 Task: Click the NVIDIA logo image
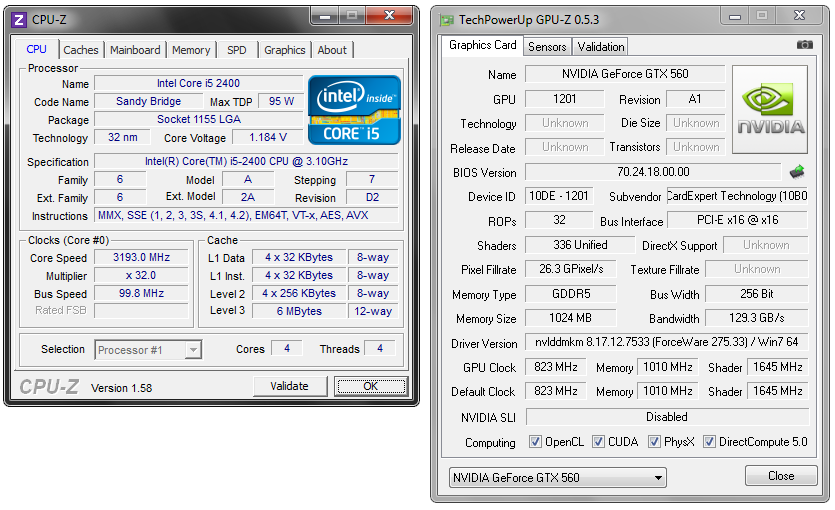[770, 110]
